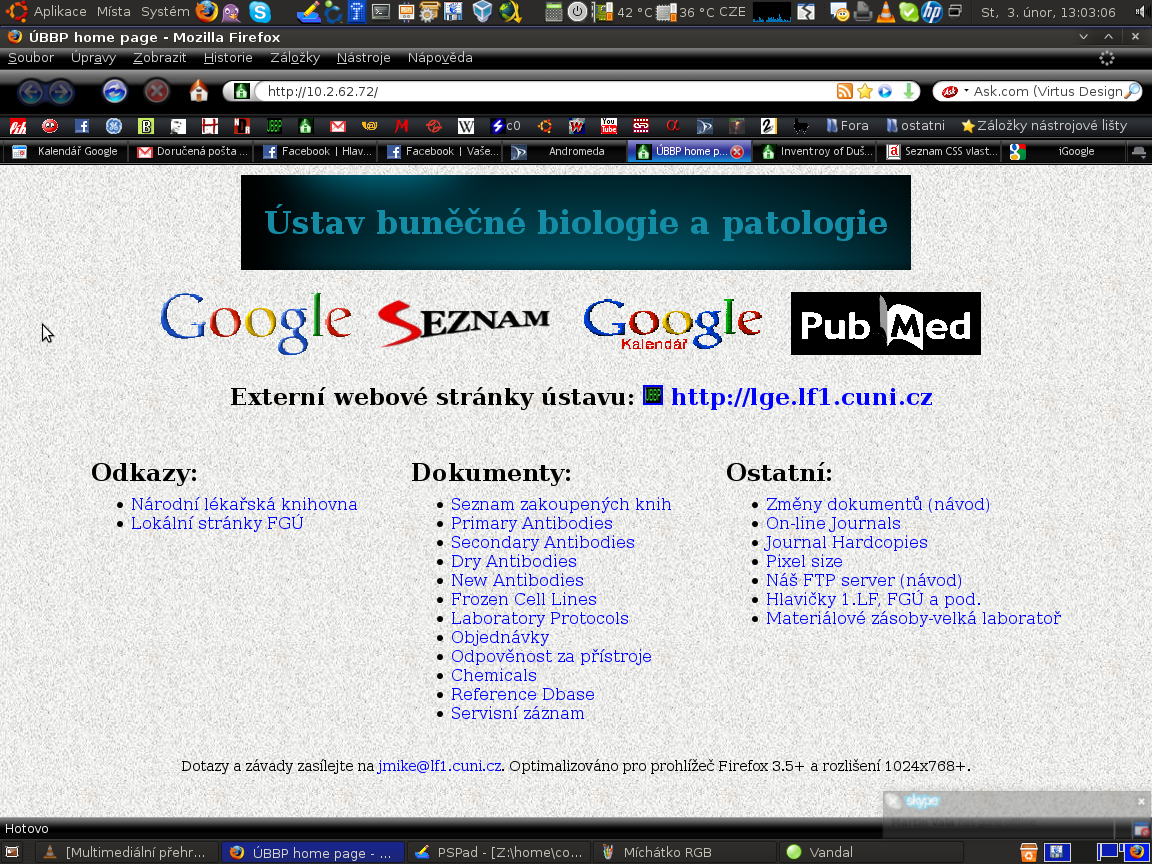Open the Historie menu
This screenshot has height=864, width=1152.
[228, 58]
